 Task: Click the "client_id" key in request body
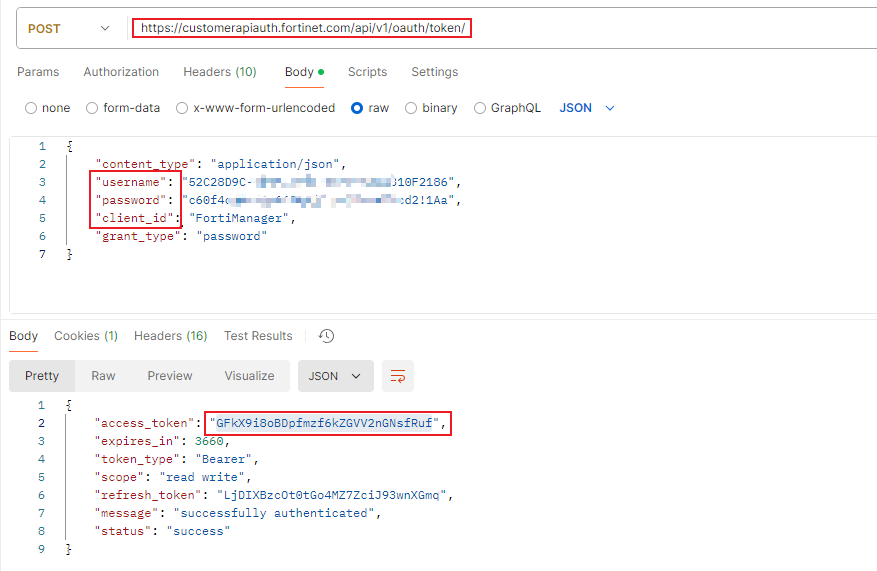pos(134,218)
